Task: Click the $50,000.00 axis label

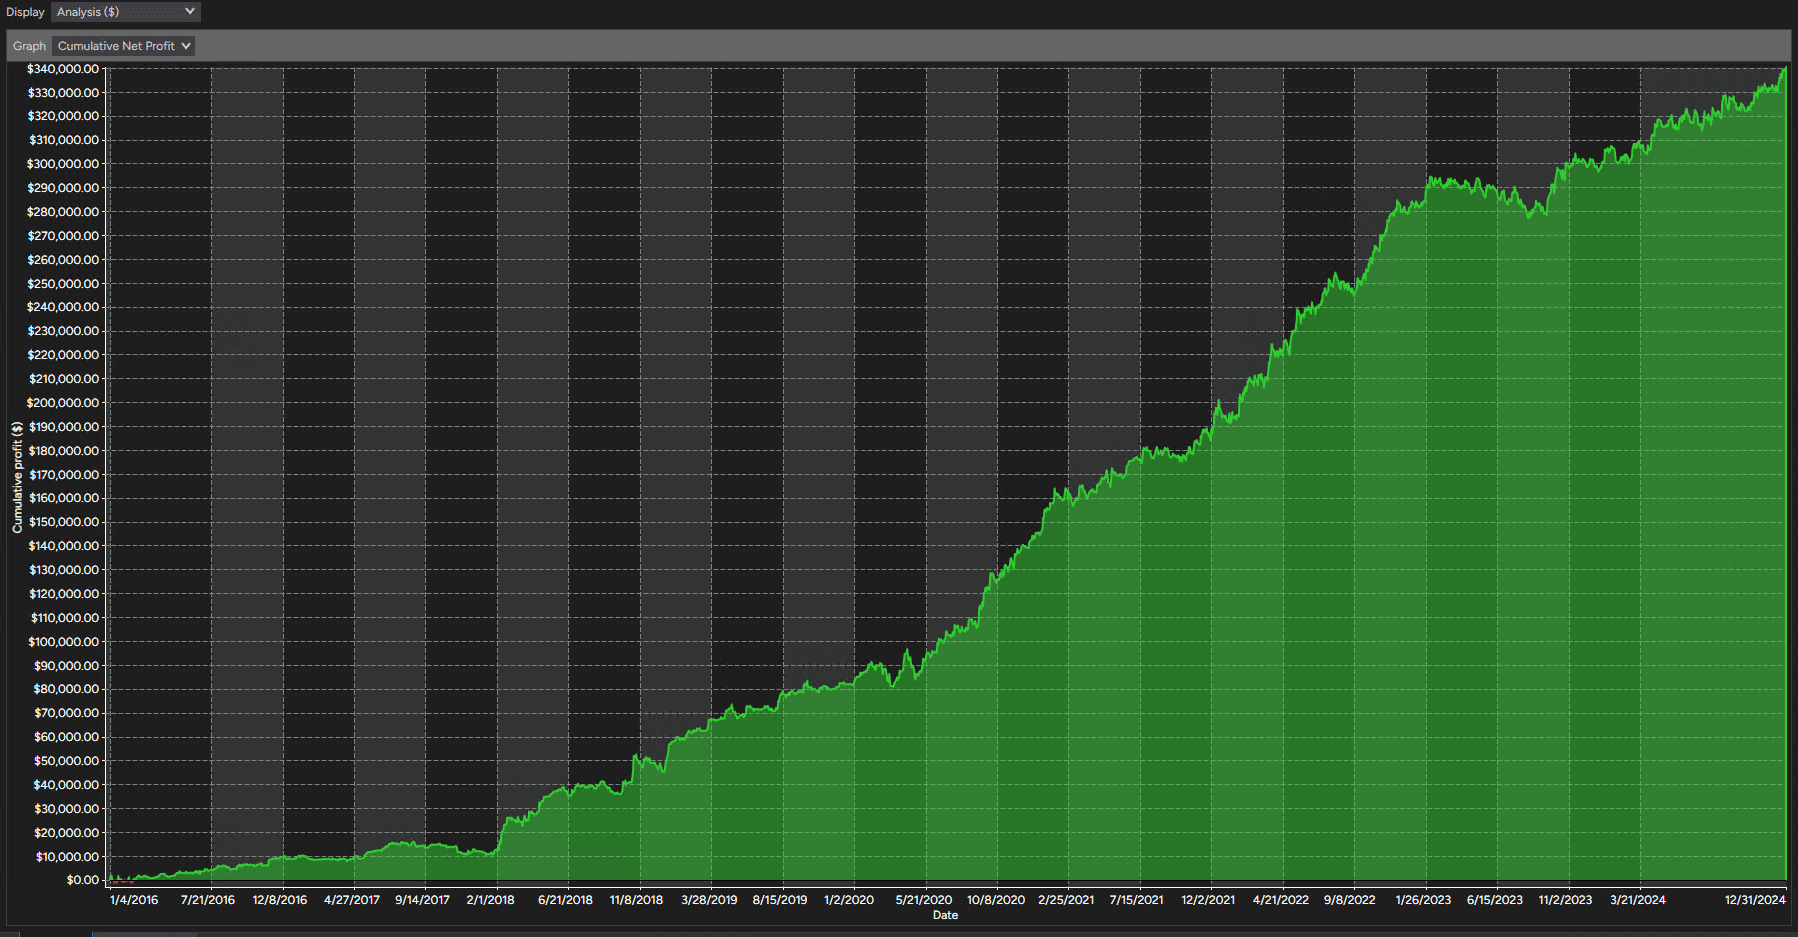Action: pos(66,761)
